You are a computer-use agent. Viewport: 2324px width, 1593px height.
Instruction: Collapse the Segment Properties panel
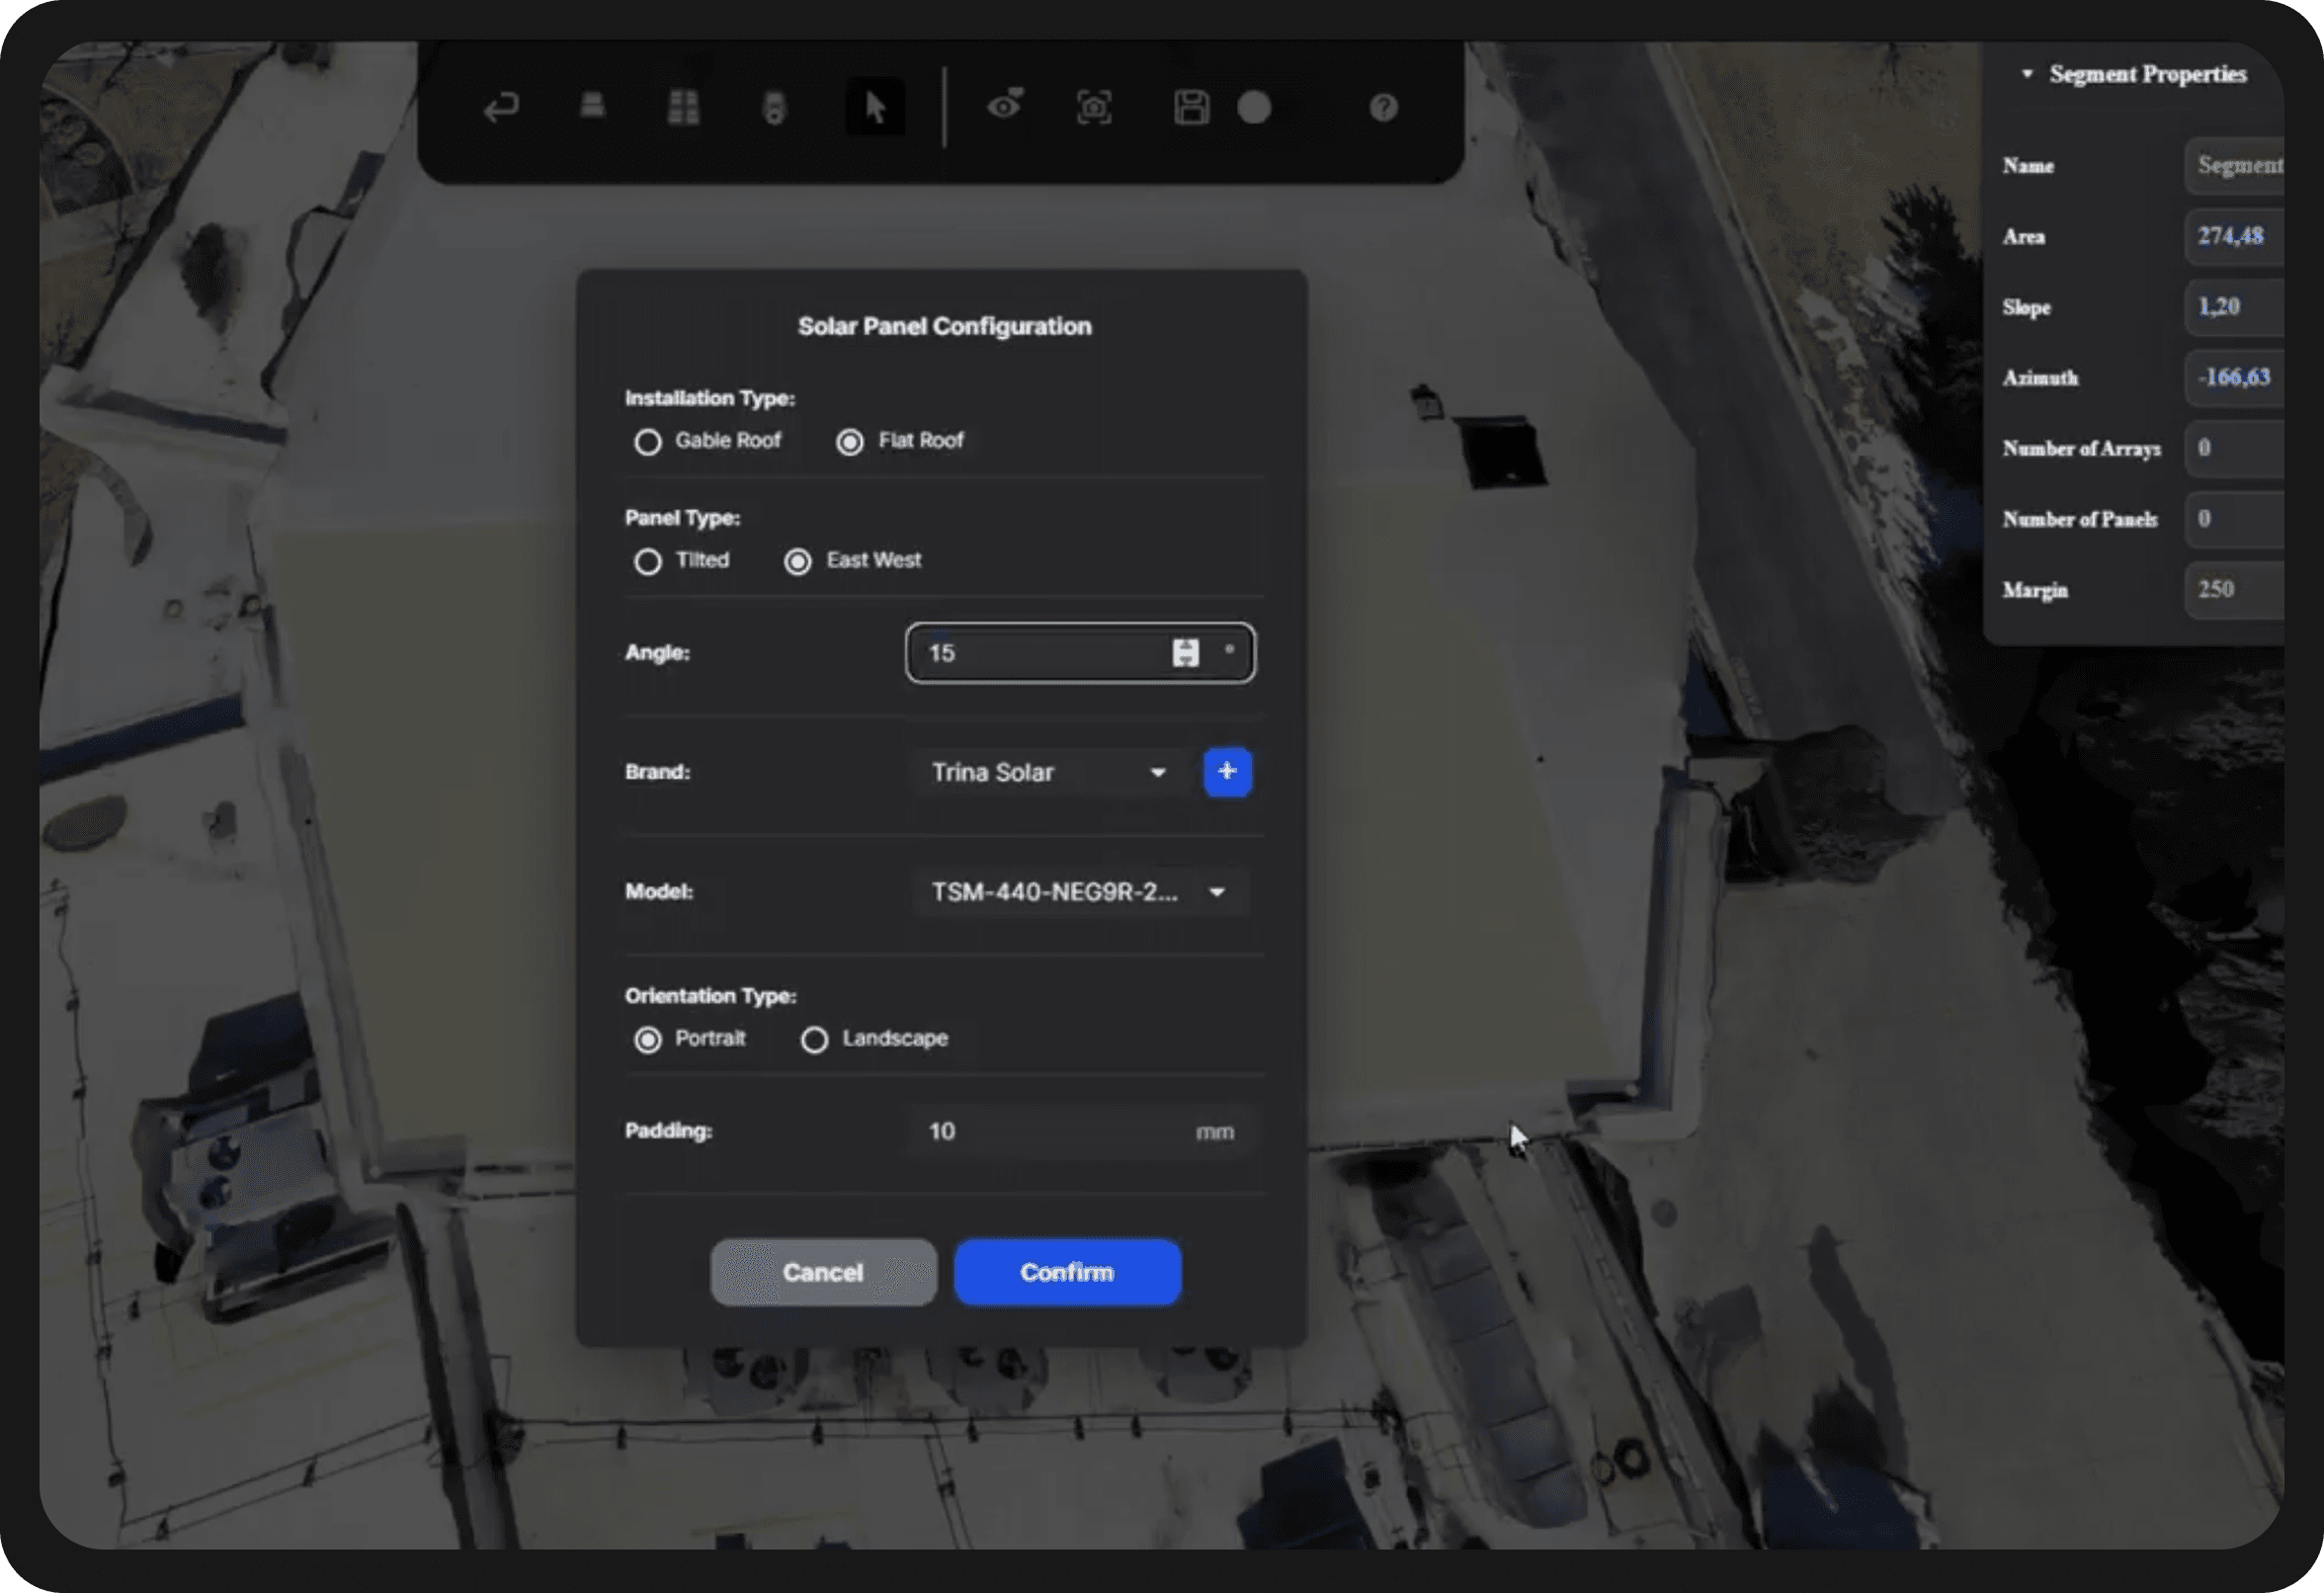coord(2027,73)
